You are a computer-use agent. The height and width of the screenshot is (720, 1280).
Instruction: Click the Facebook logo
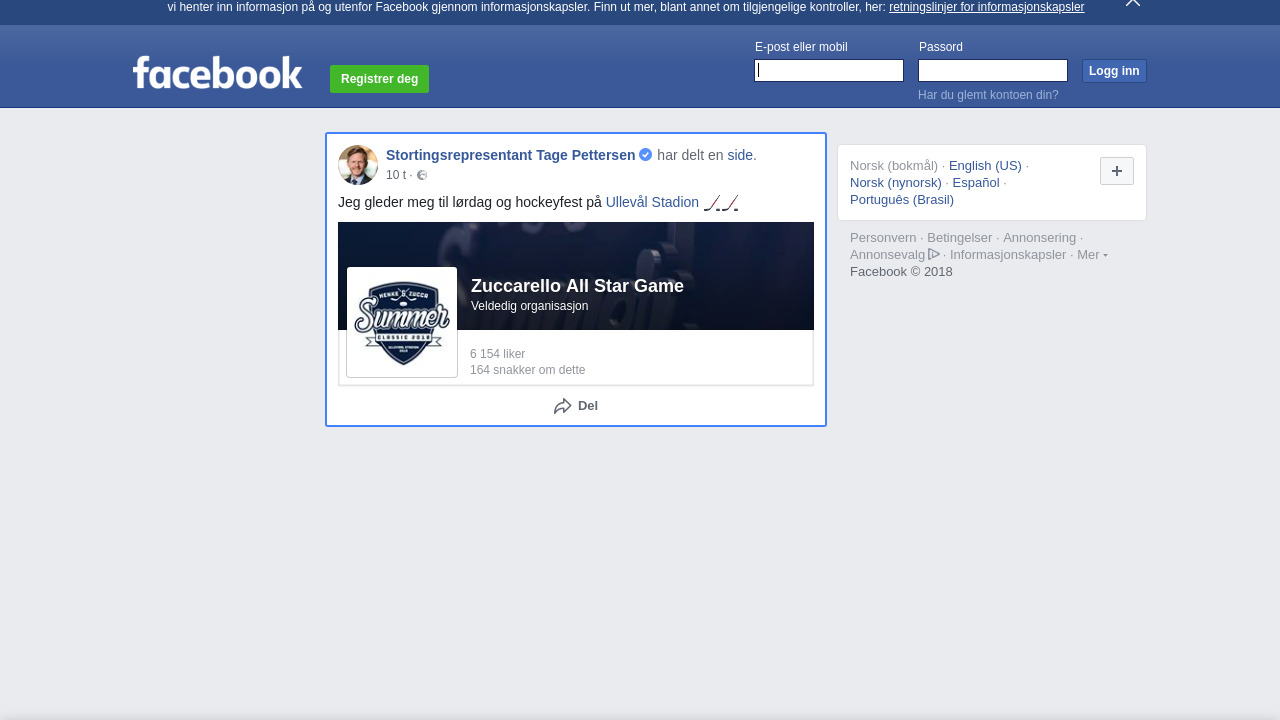217,73
